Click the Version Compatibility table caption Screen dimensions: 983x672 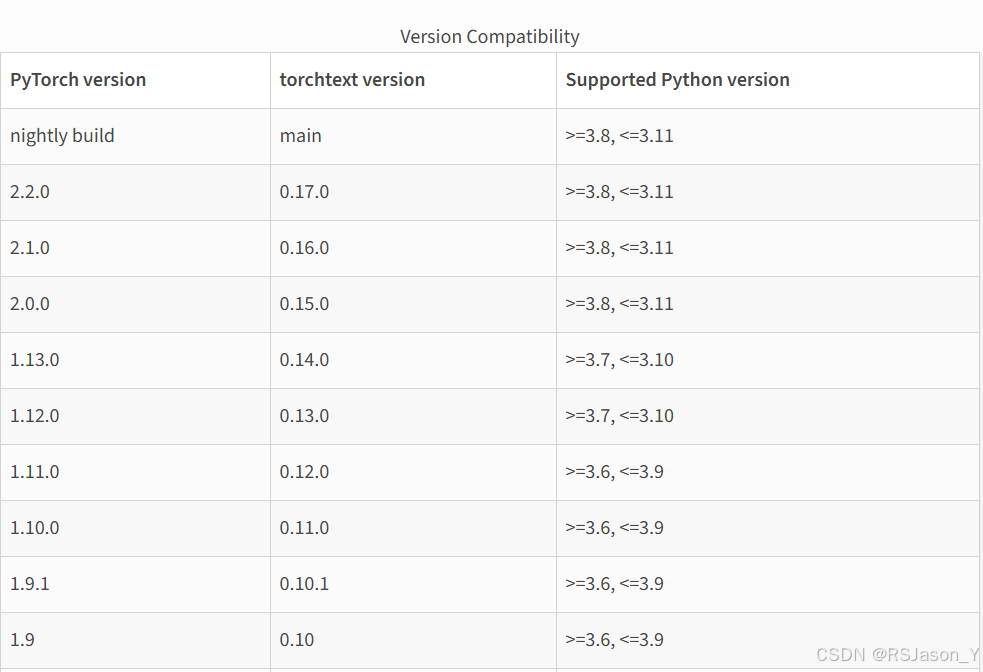[489, 37]
